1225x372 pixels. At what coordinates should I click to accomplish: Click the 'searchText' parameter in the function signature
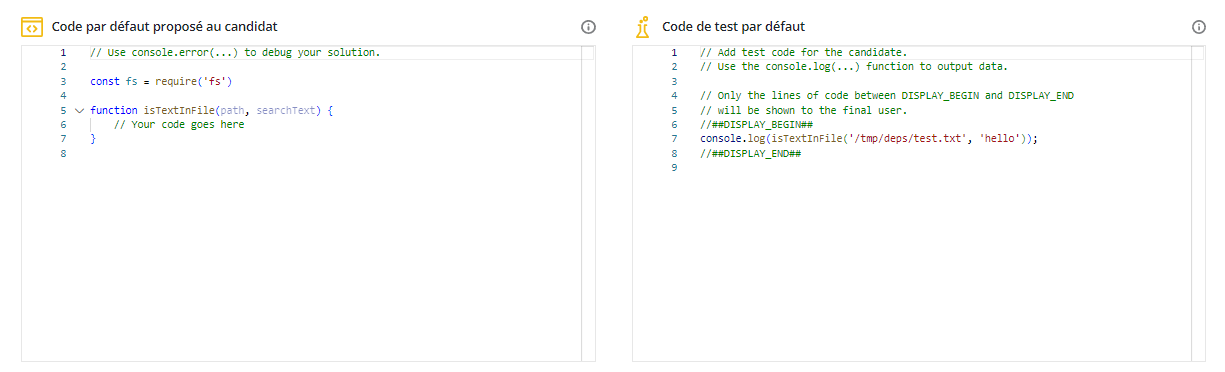tap(286, 110)
